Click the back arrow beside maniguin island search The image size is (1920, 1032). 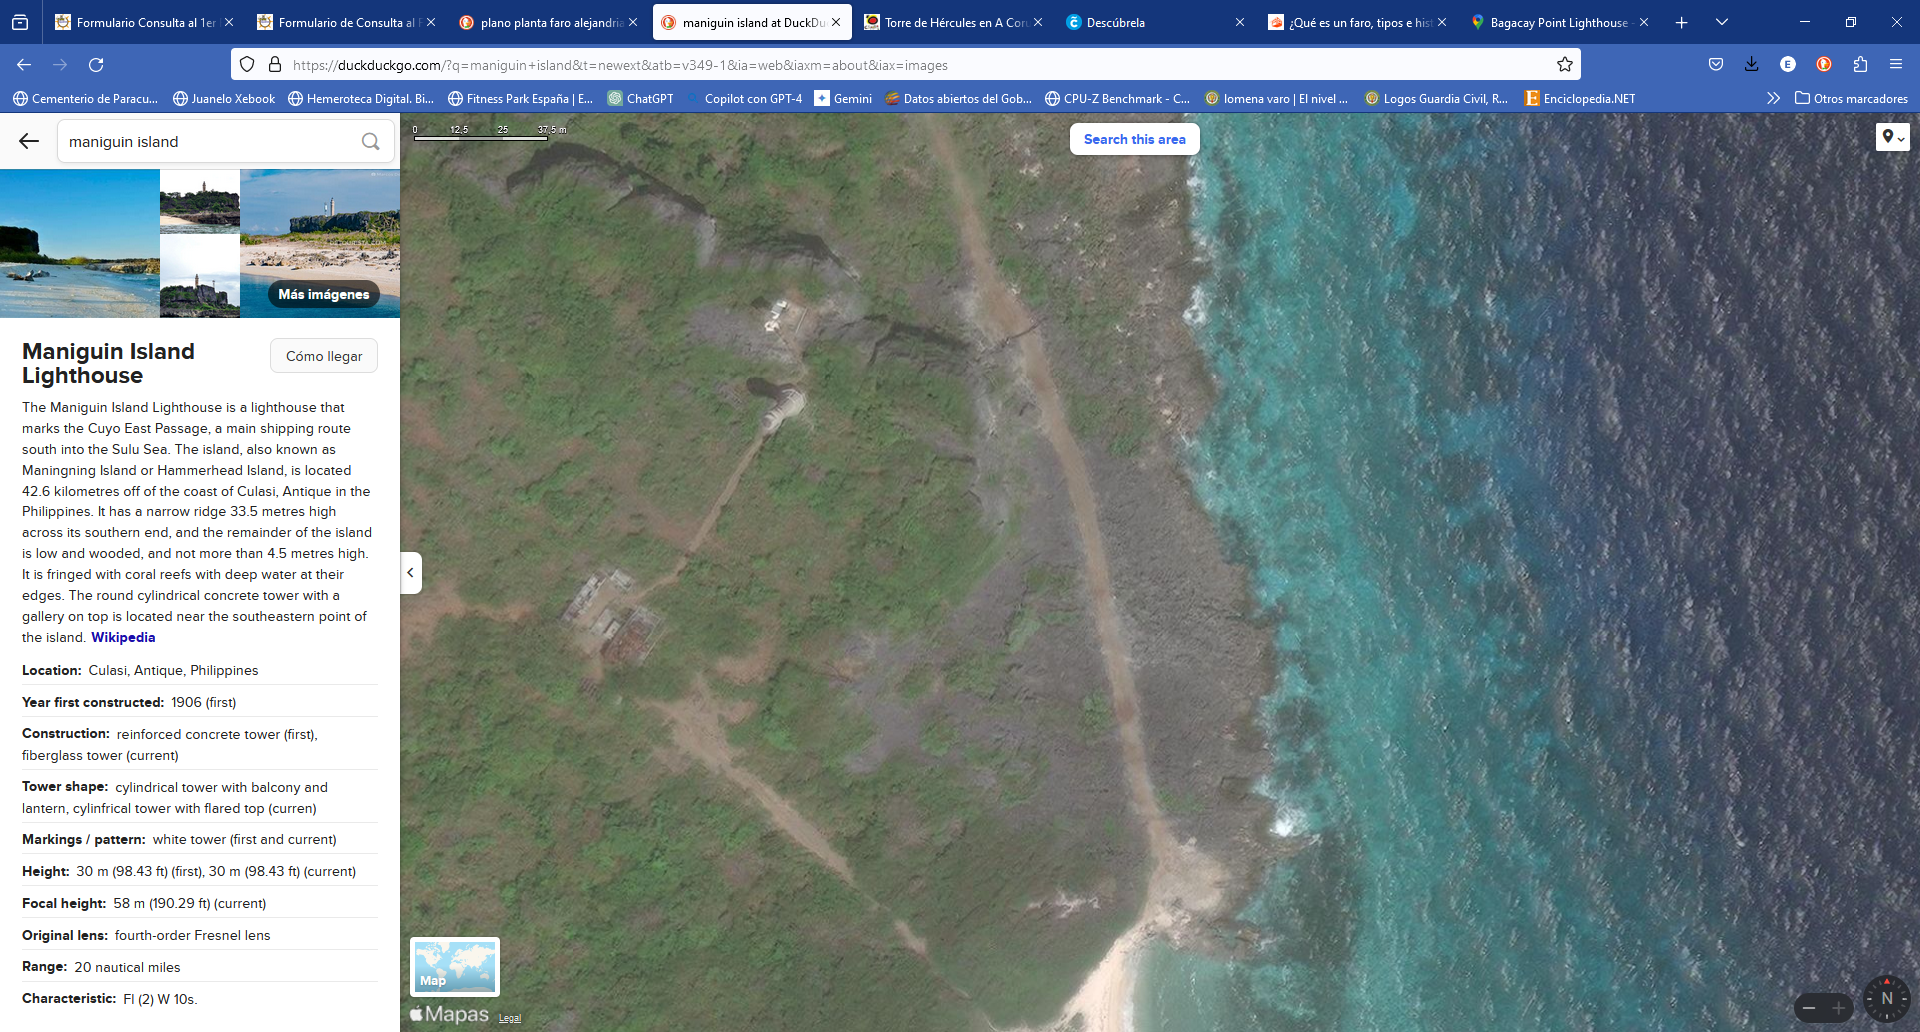29,142
